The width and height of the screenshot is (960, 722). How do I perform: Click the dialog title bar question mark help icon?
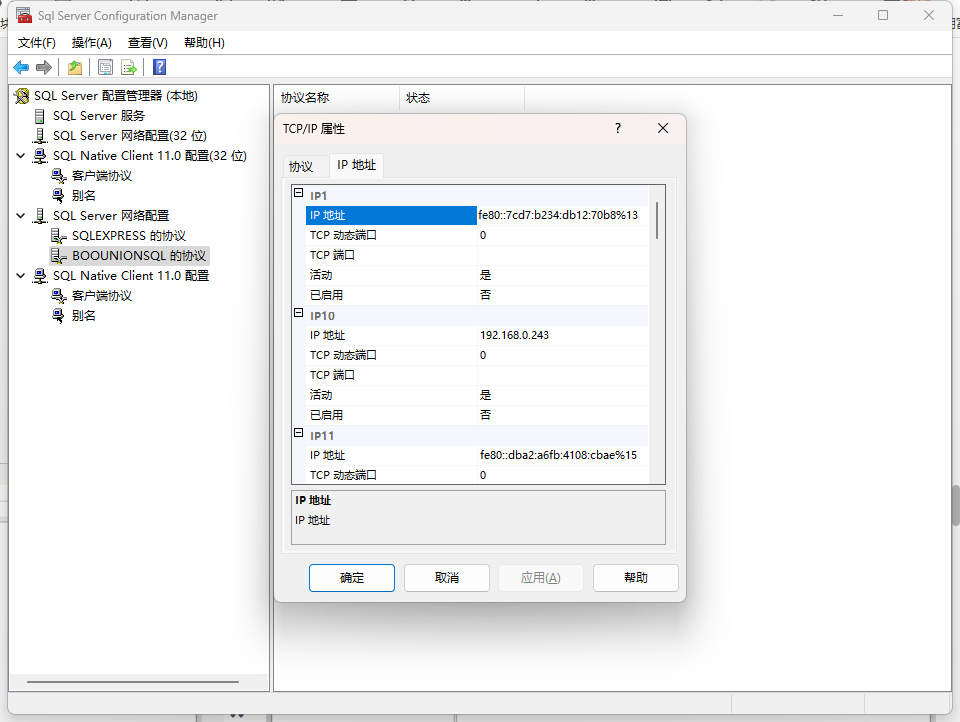pos(618,128)
